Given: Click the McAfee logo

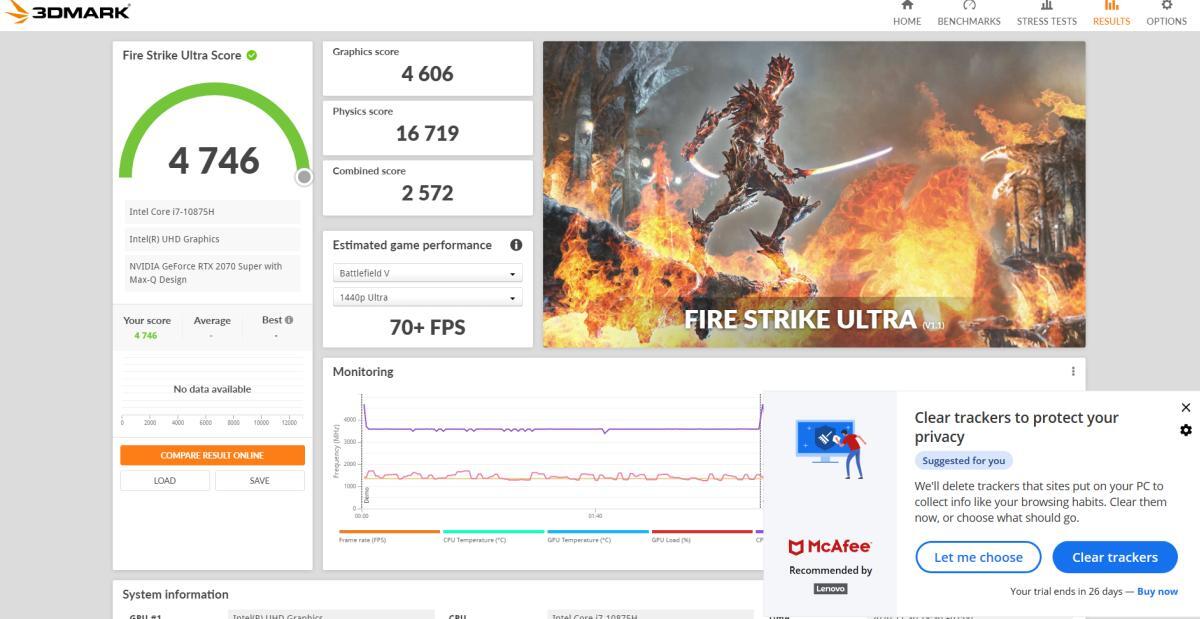Looking at the screenshot, I should pos(830,546).
